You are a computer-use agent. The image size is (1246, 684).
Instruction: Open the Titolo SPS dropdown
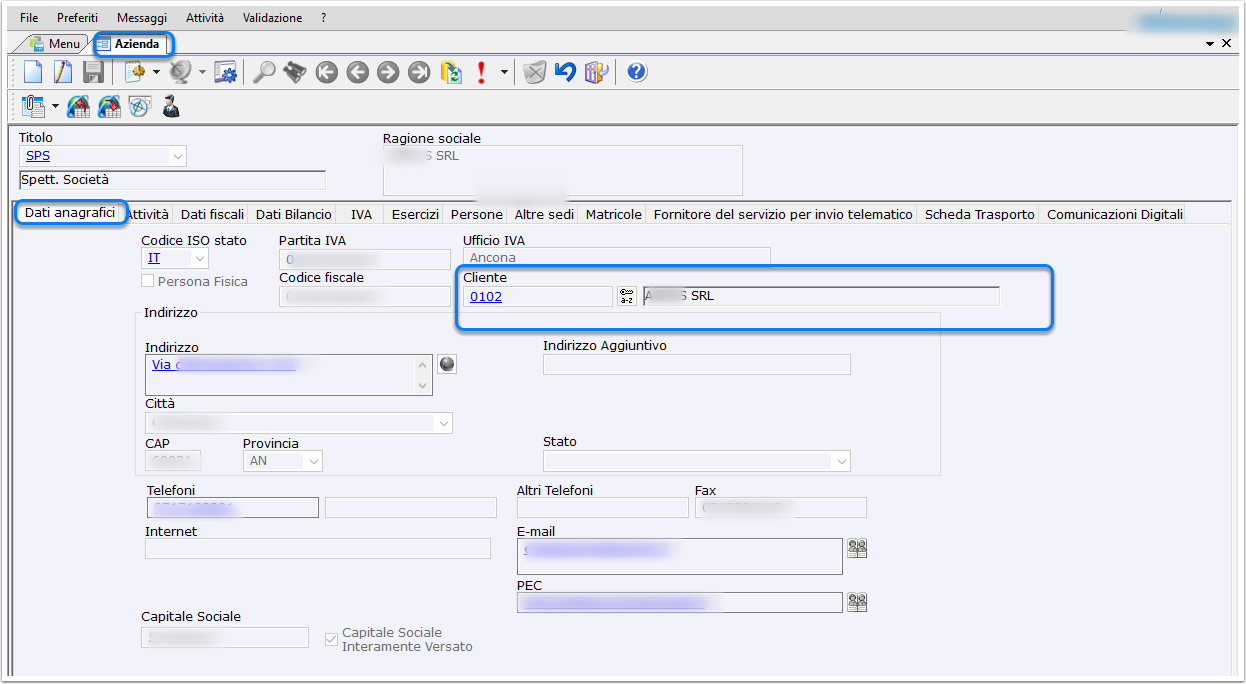[x=178, y=156]
